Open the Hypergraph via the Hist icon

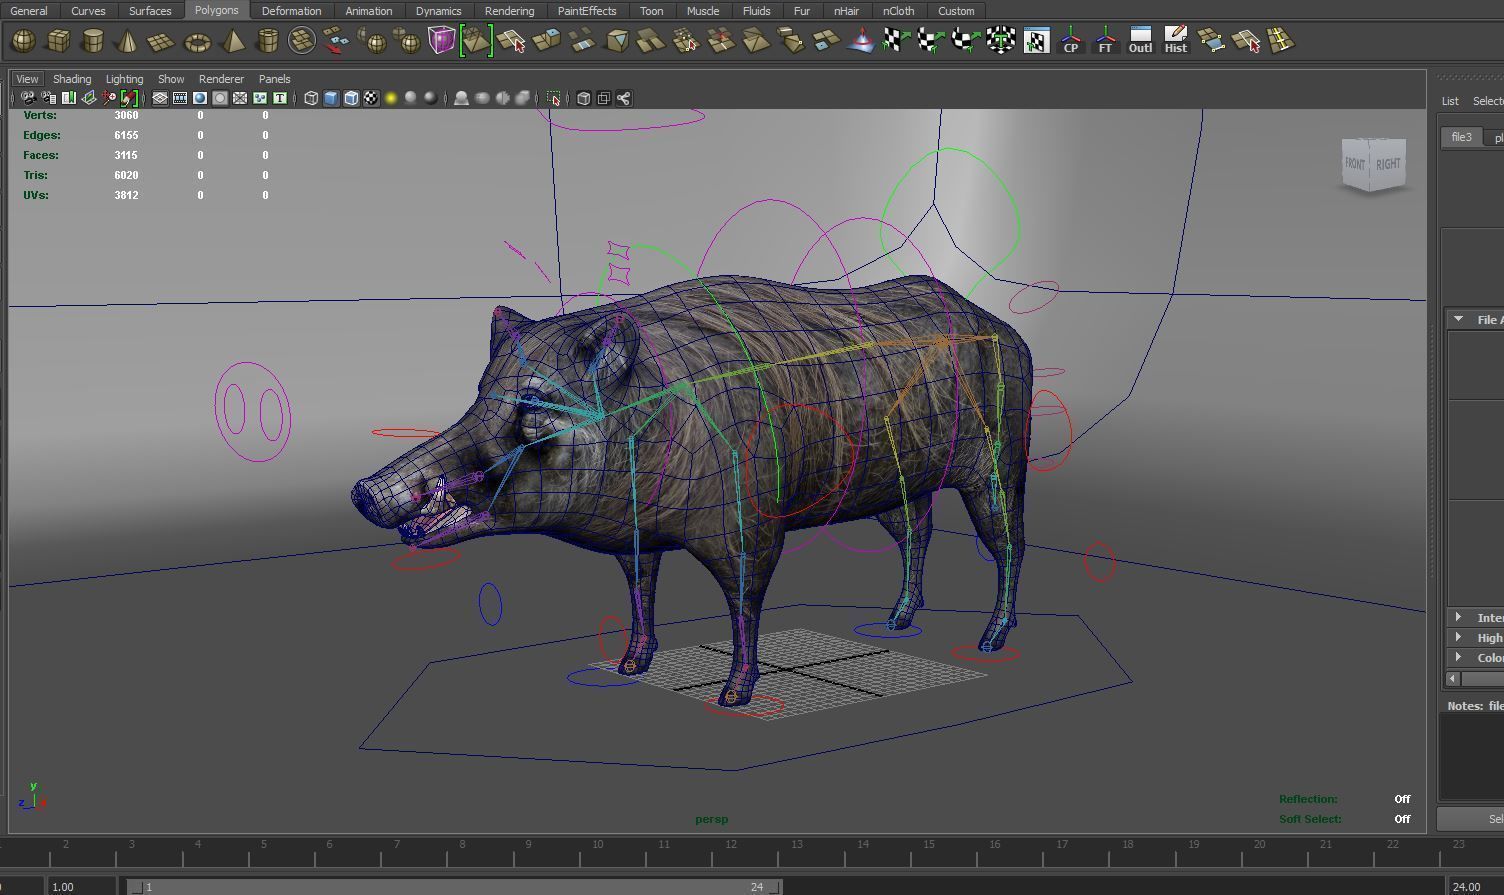1175,41
